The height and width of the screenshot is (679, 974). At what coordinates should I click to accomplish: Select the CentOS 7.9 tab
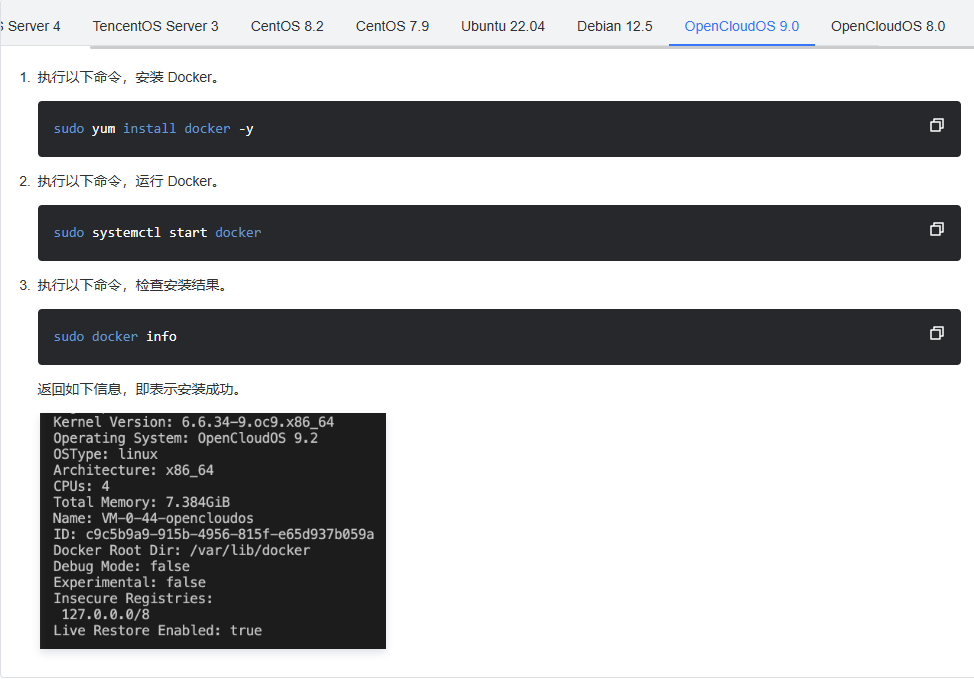(x=392, y=26)
